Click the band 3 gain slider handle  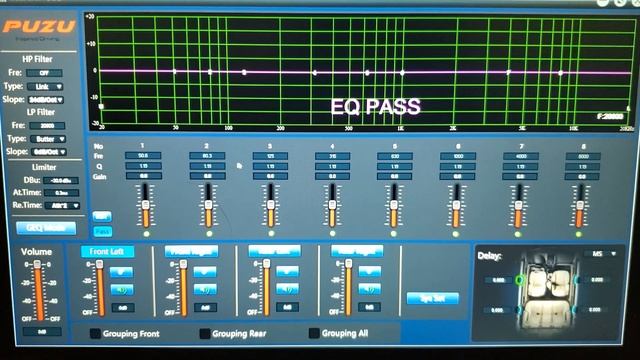coord(271,205)
